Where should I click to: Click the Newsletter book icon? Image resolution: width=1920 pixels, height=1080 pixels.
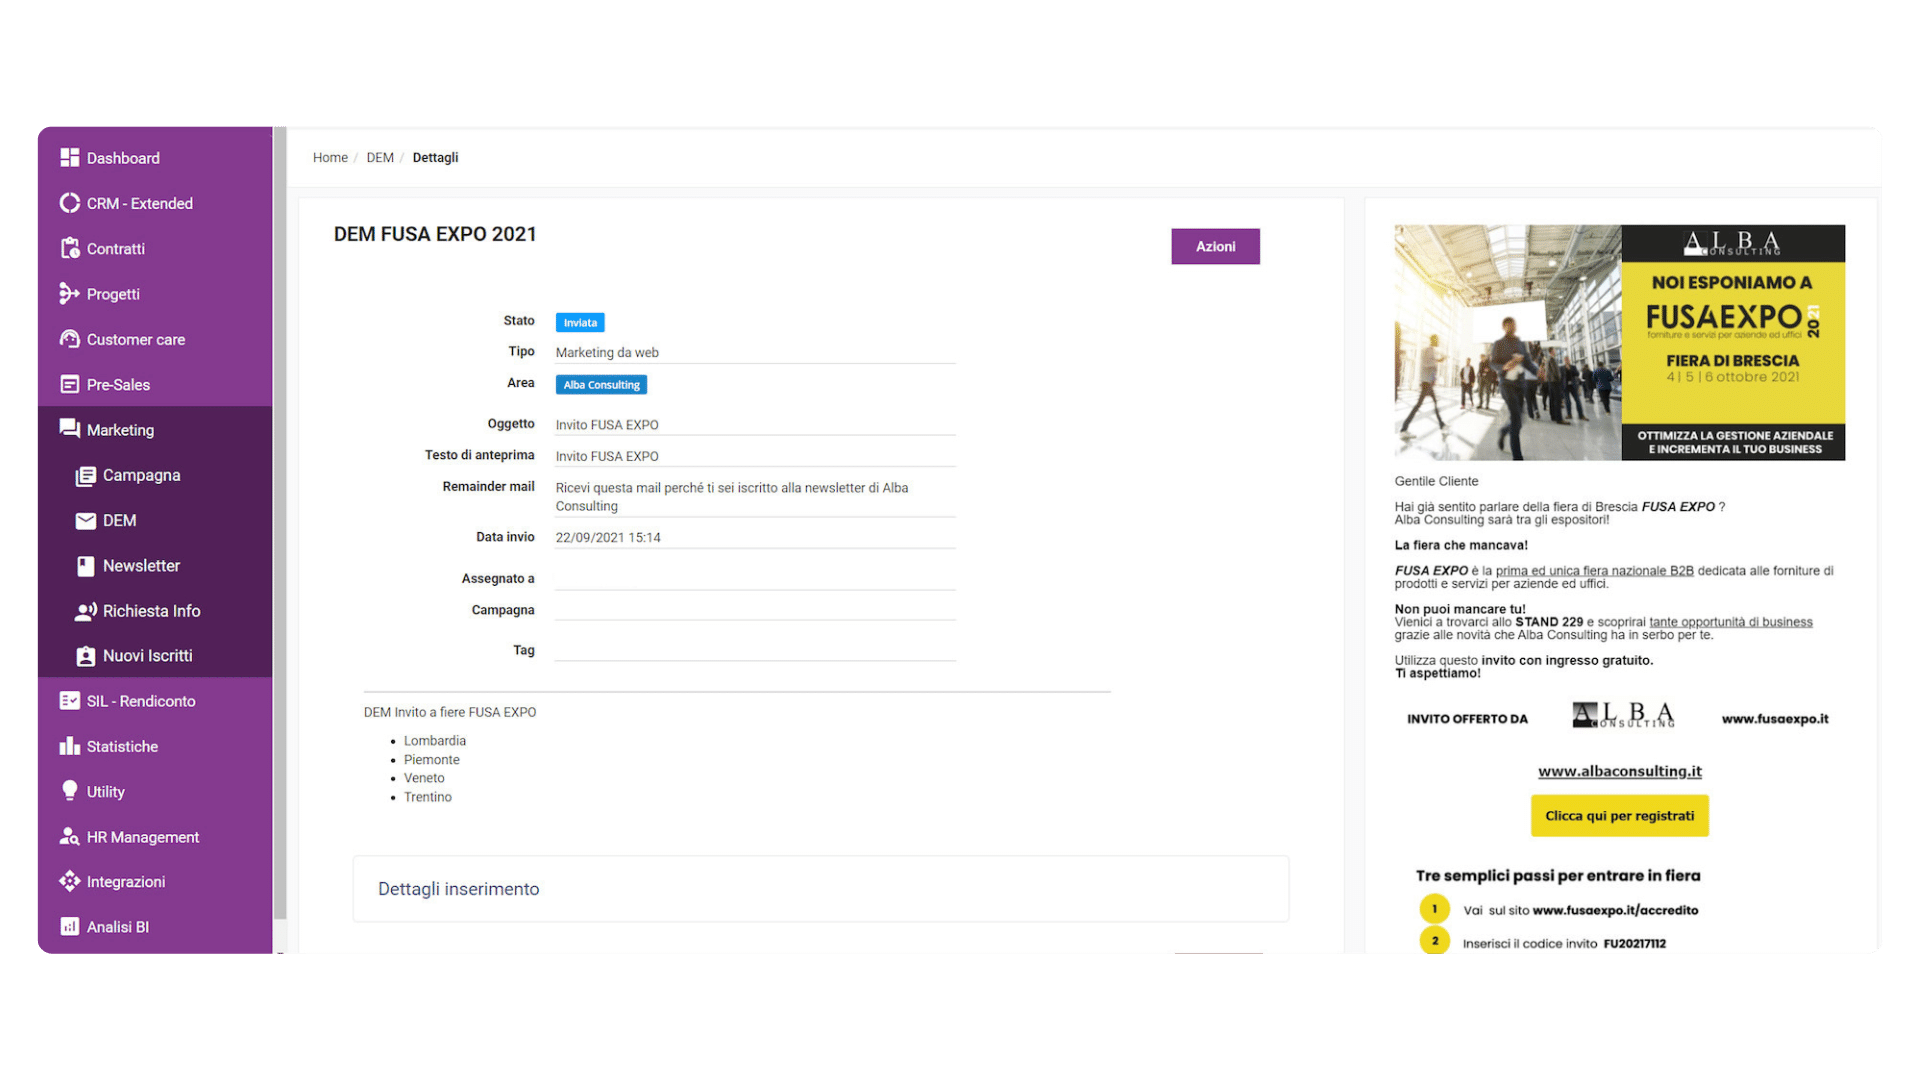tap(86, 566)
